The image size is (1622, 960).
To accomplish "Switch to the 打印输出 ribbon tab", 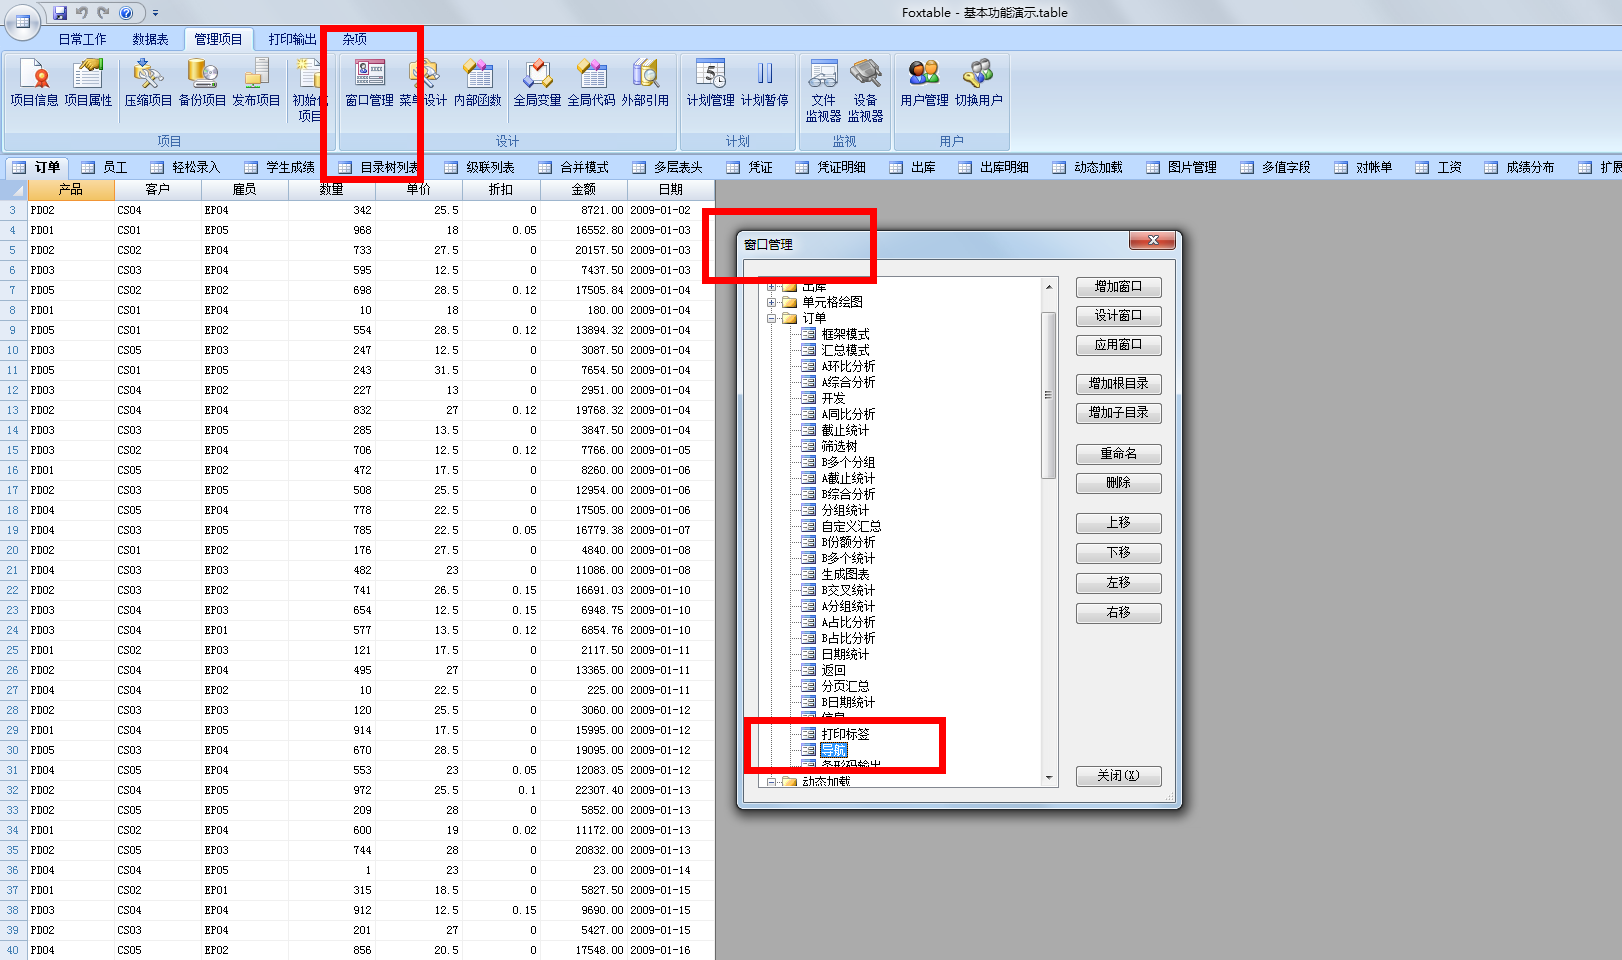I will pyautogui.click(x=292, y=39).
